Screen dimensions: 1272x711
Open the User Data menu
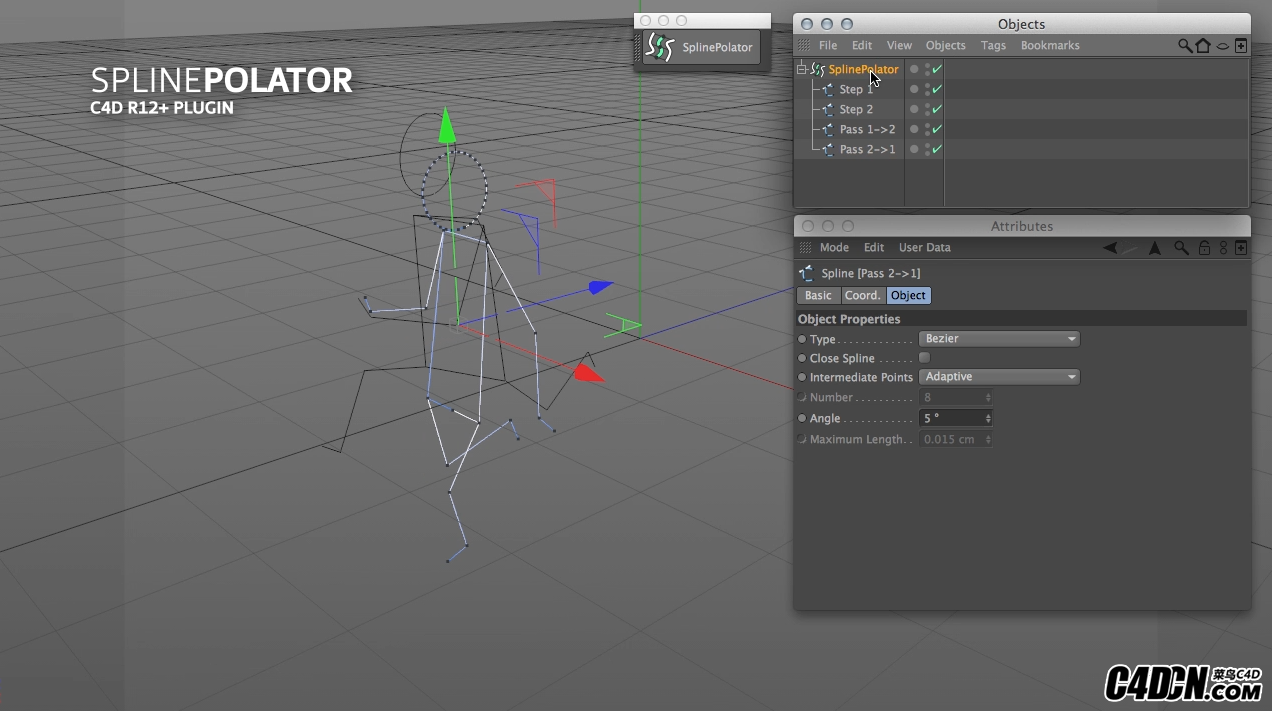[x=924, y=248]
